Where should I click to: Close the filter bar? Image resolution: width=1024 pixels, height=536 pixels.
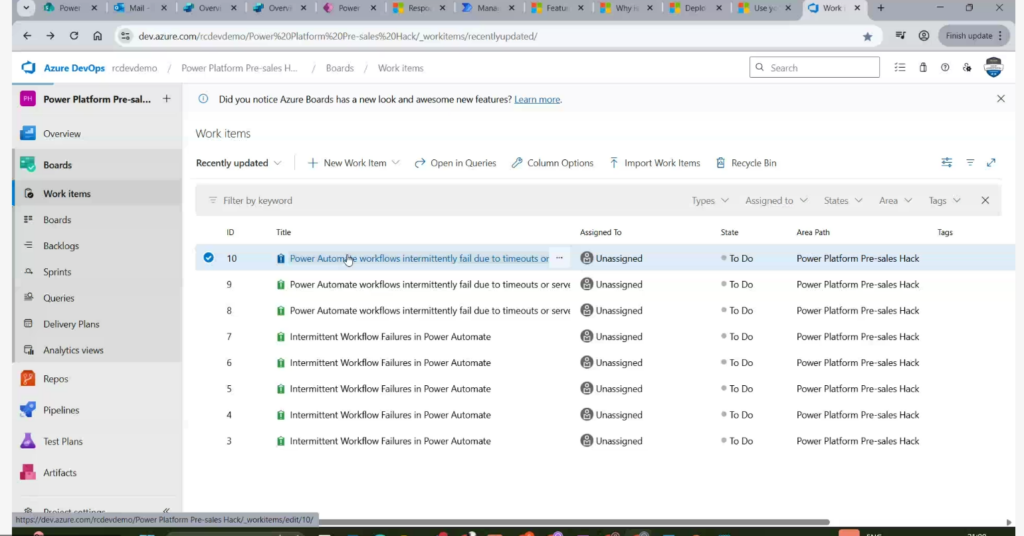[x=985, y=200]
